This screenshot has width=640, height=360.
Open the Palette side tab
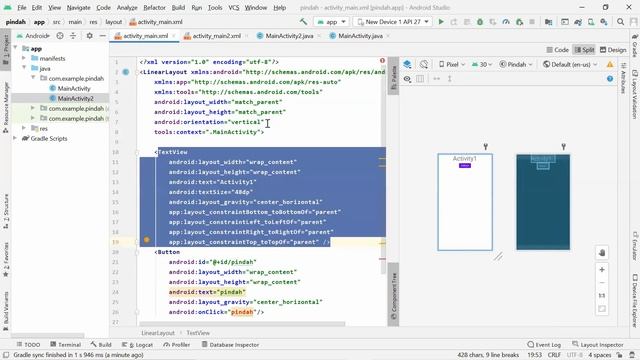coord(393,77)
